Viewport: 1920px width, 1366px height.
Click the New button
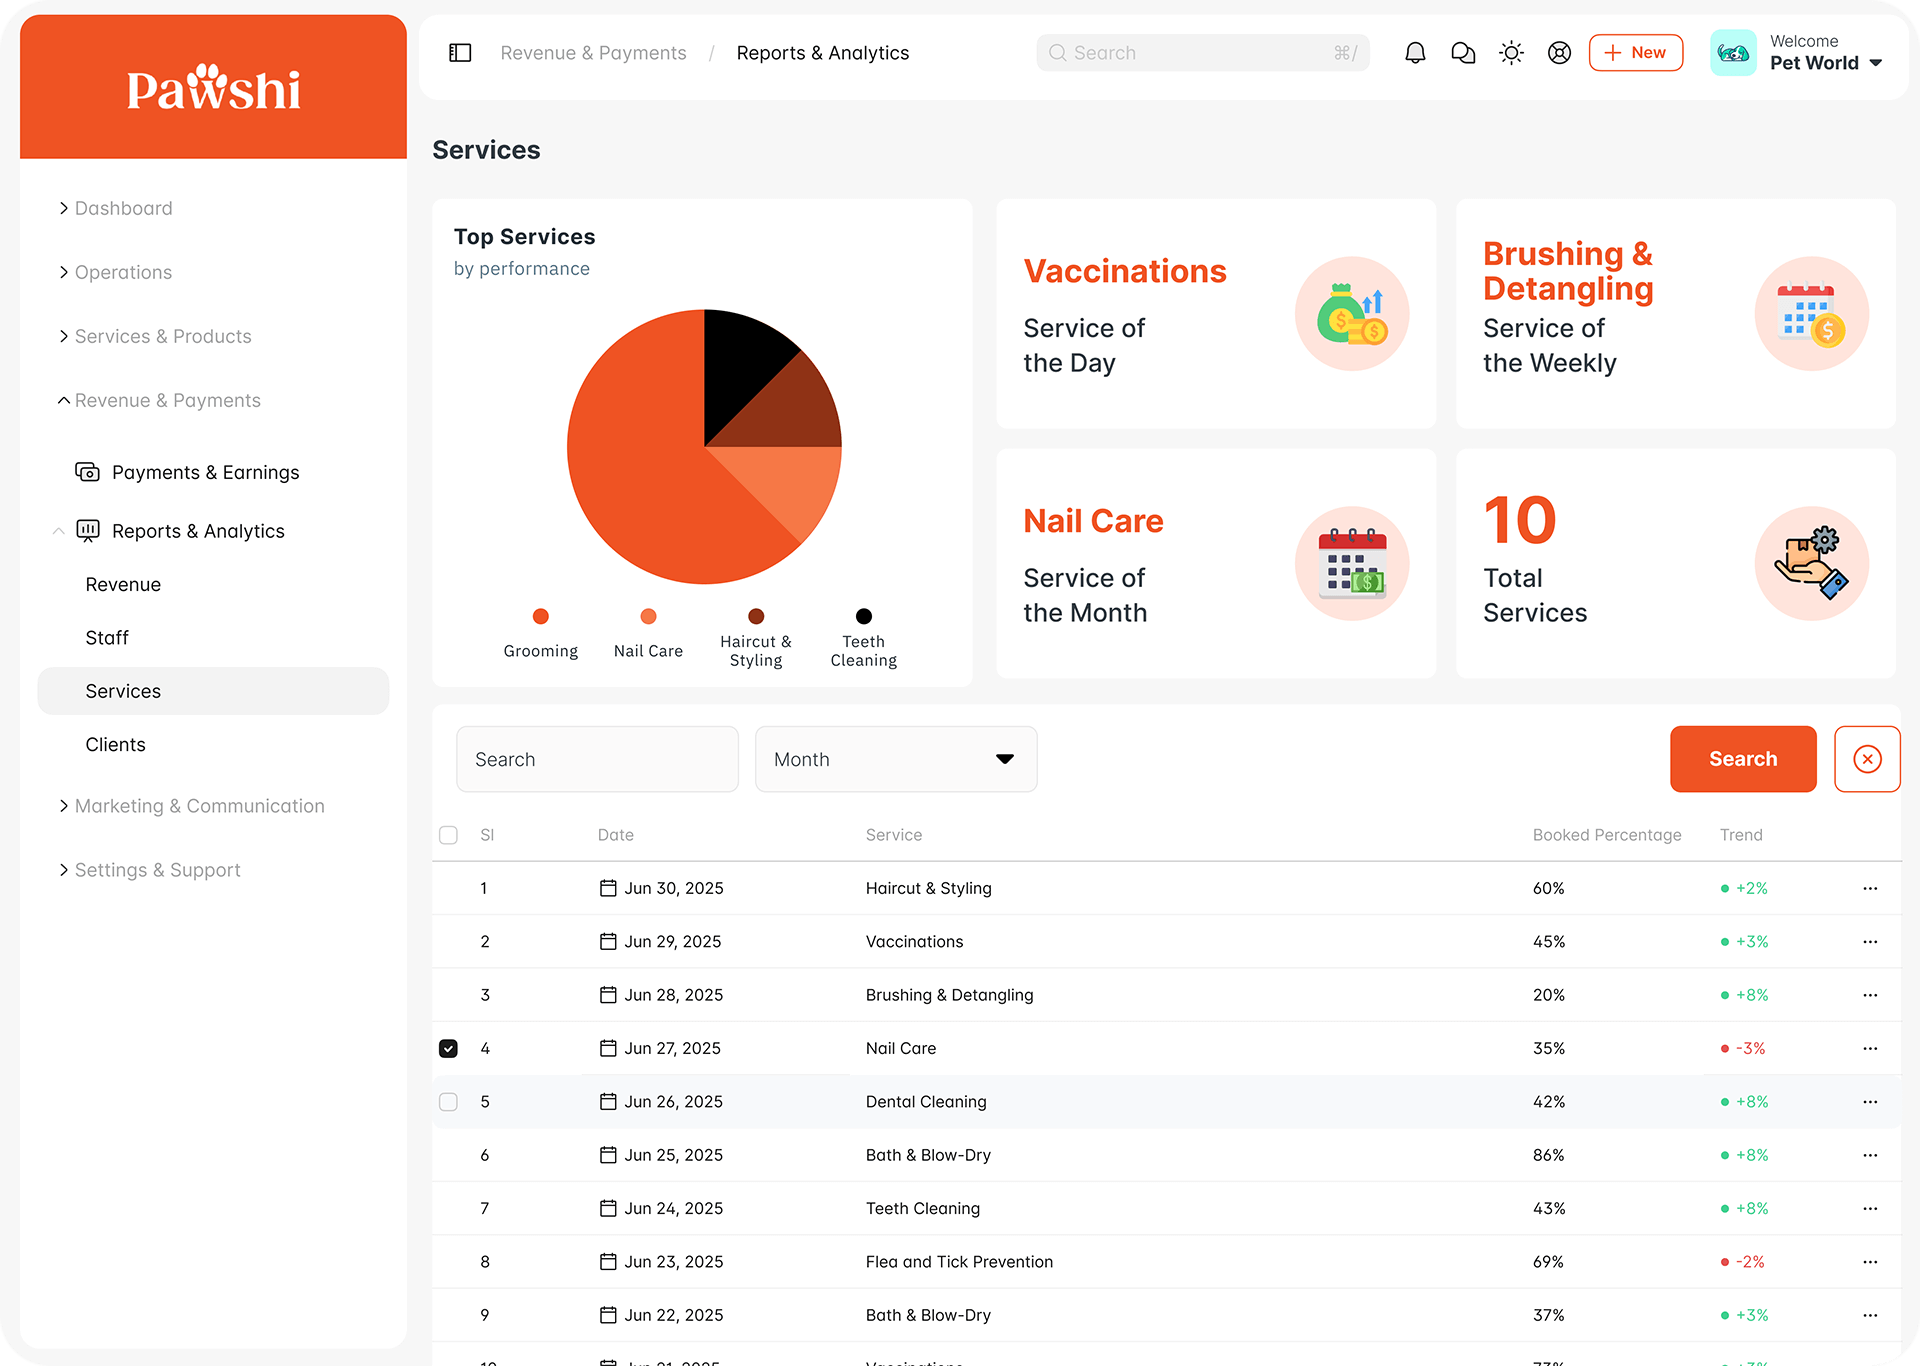(x=1635, y=53)
